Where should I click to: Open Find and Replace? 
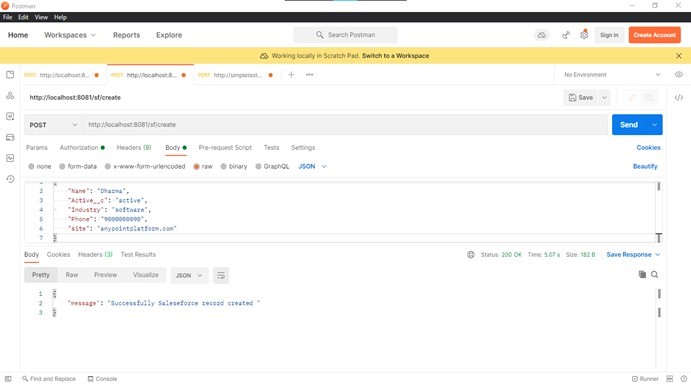click(49, 379)
